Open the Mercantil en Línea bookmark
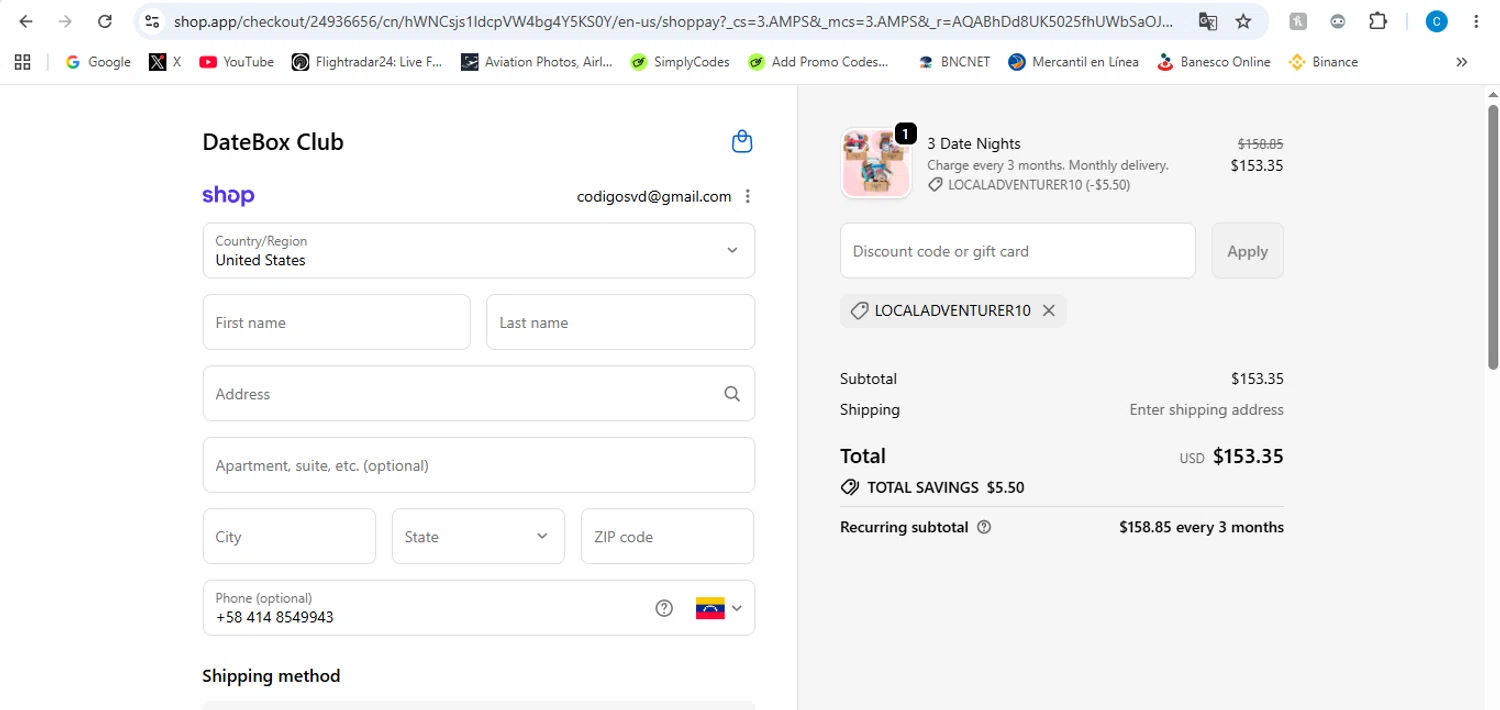This screenshot has width=1500, height=710. (x=1073, y=62)
